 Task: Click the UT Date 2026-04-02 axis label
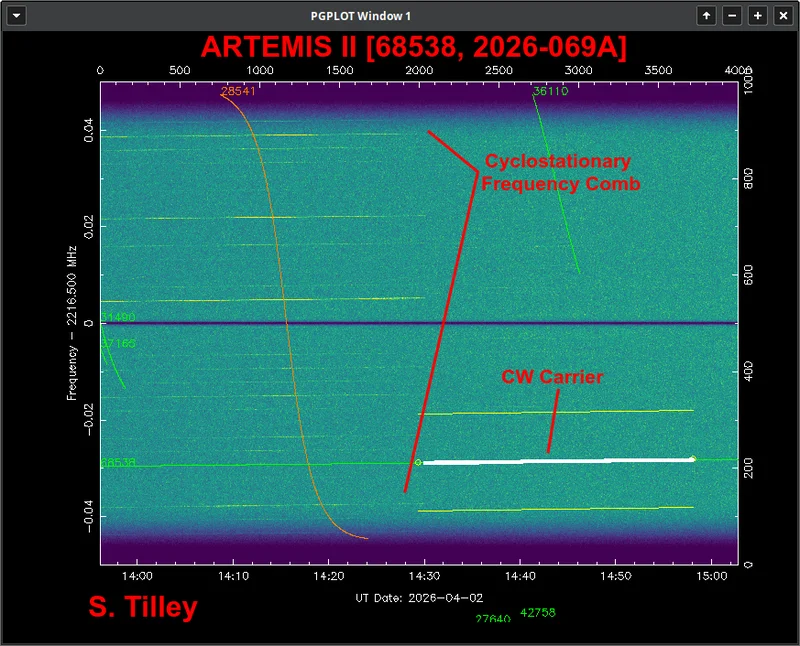pos(418,598)
